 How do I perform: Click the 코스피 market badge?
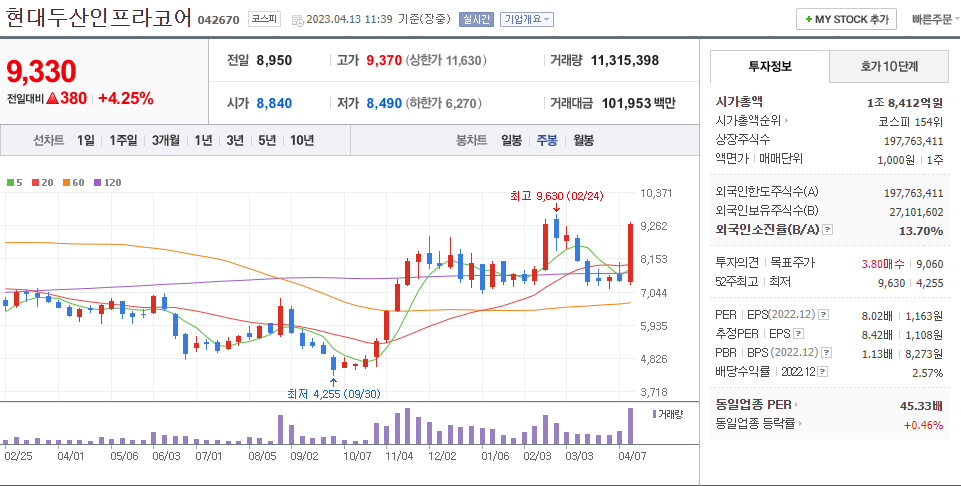click(x=264, y=19)
